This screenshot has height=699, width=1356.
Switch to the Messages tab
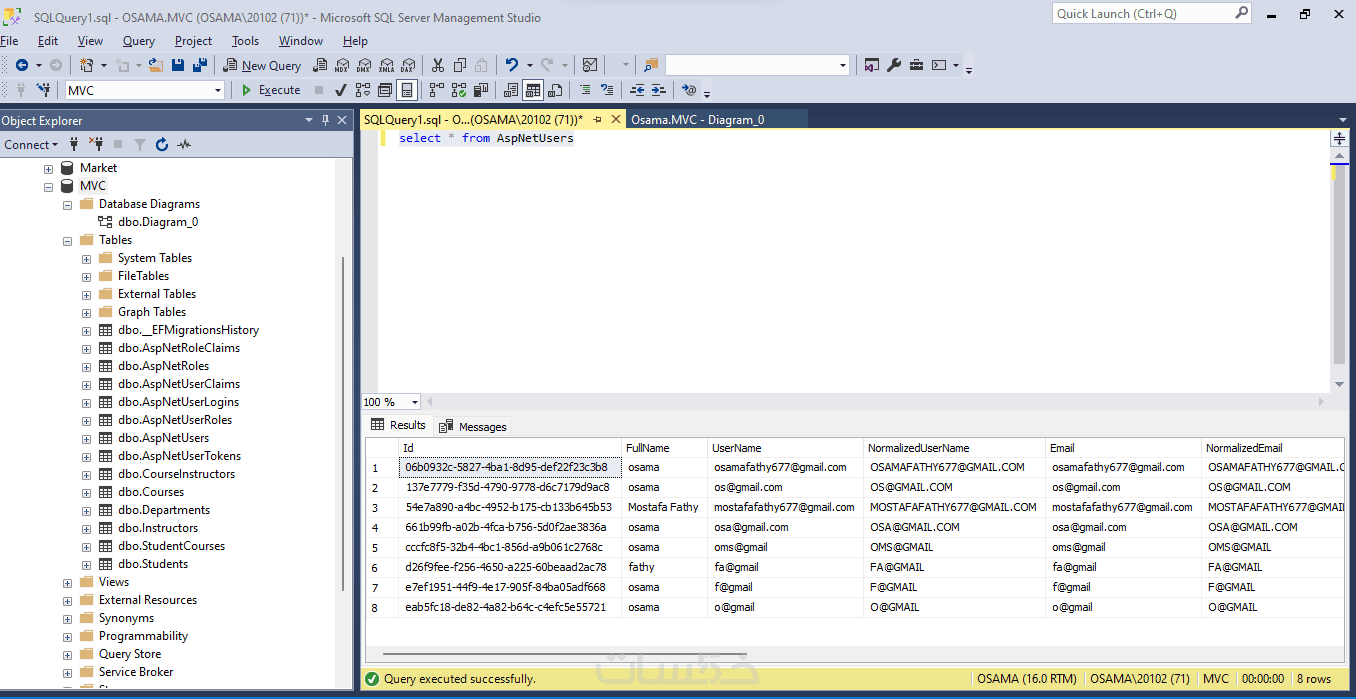pos(473,427)
